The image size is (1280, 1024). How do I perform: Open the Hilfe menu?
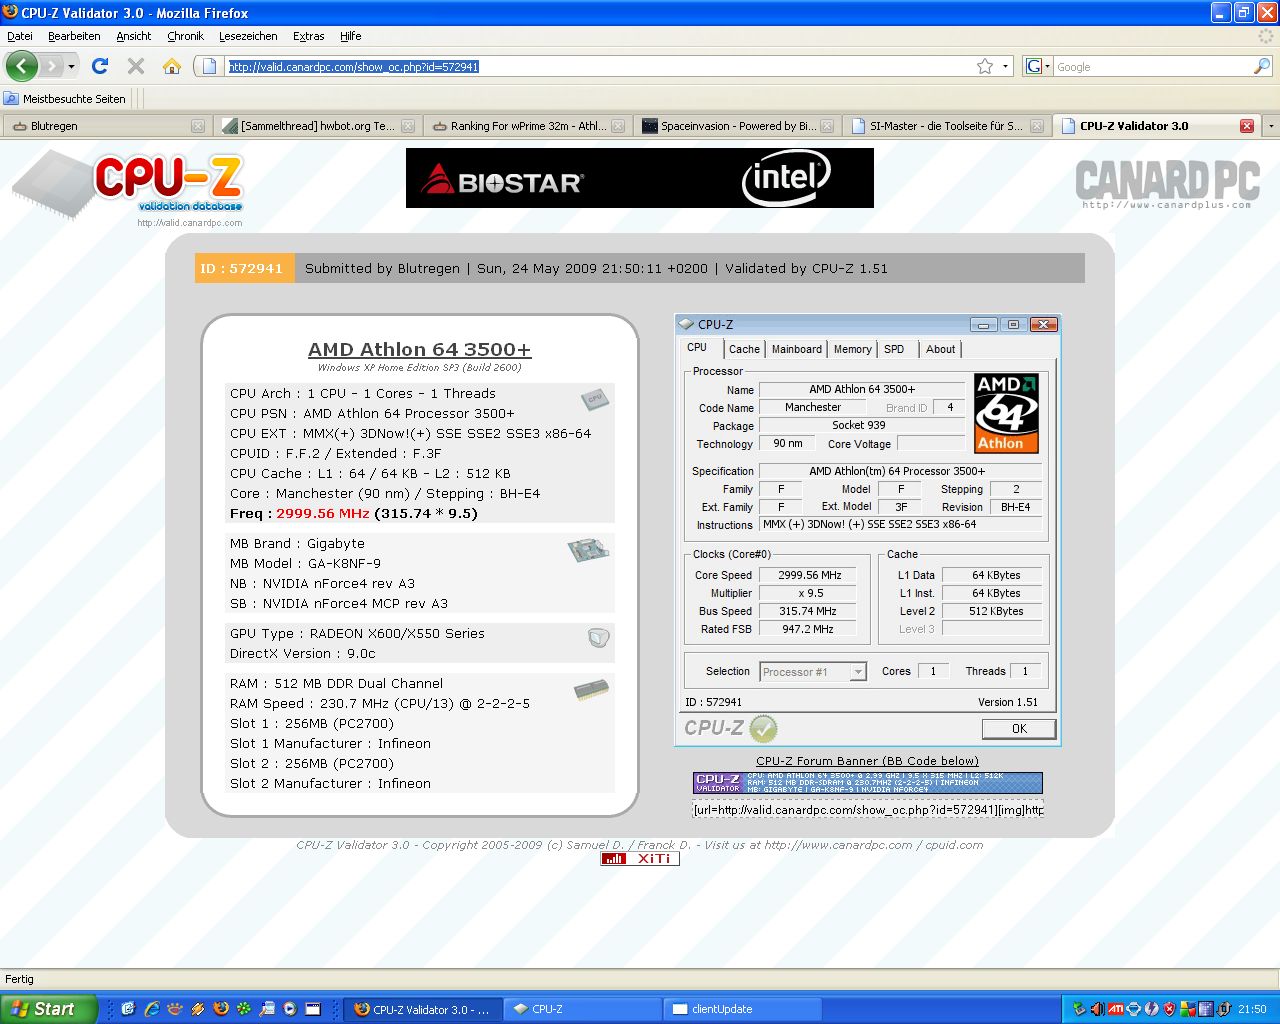point(350,36)
